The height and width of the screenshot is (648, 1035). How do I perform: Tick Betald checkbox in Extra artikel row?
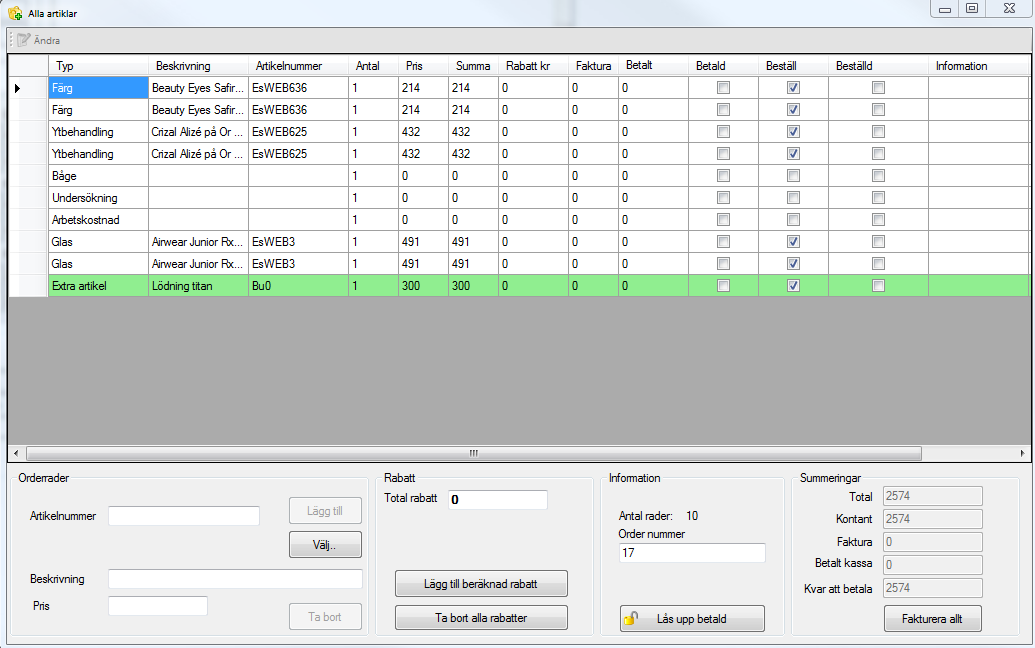(x=723, y=286)
